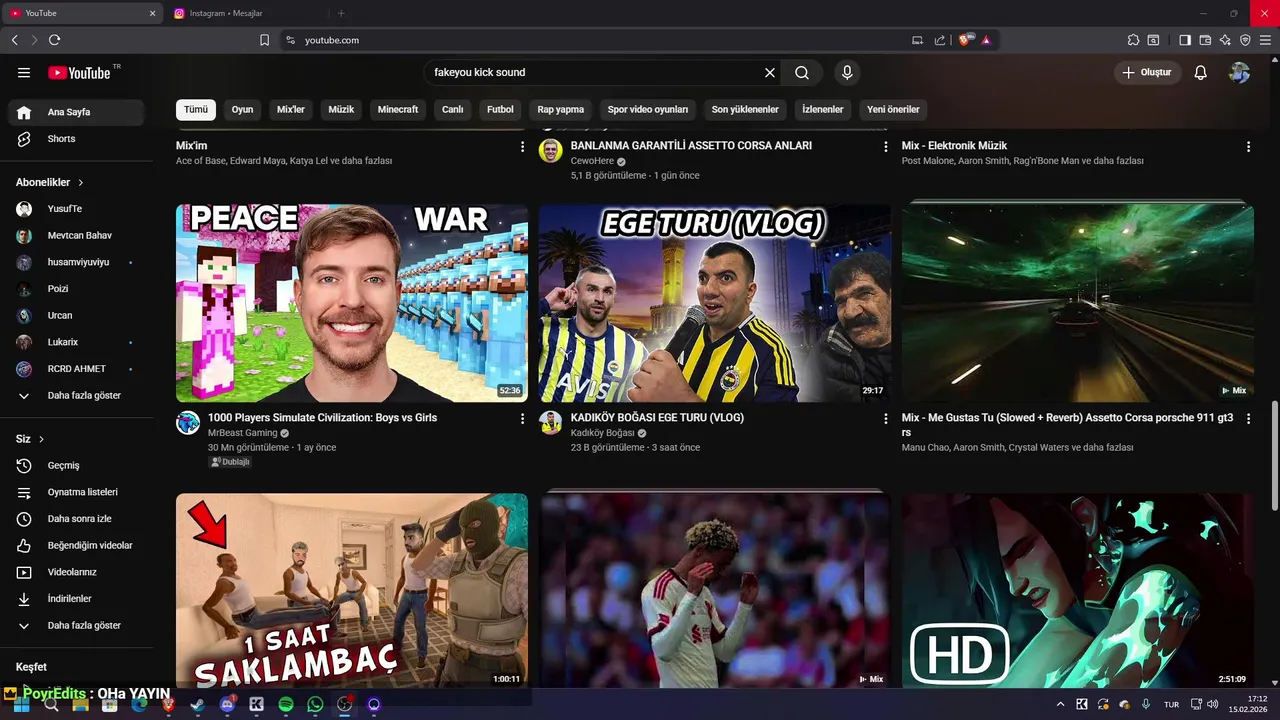Select the Canlı filter chip
The height and width of the screenshot is (720, 1280).
(453, 110)
